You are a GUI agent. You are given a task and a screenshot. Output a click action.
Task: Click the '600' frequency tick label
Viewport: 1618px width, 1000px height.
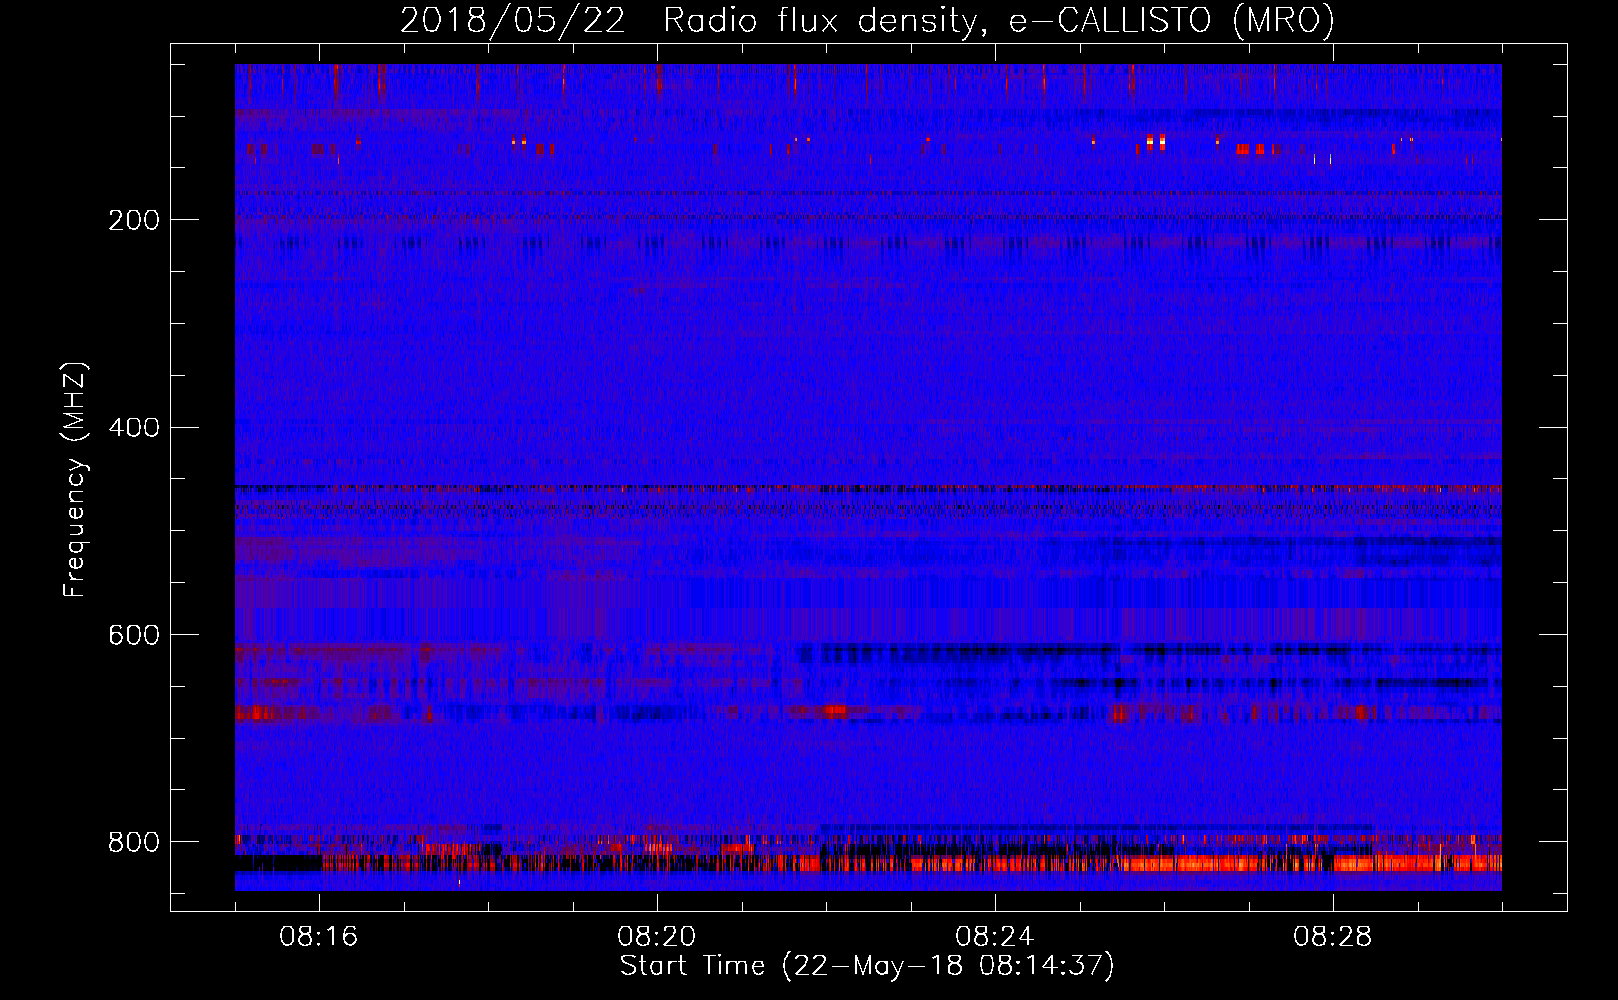pos(133,635)
